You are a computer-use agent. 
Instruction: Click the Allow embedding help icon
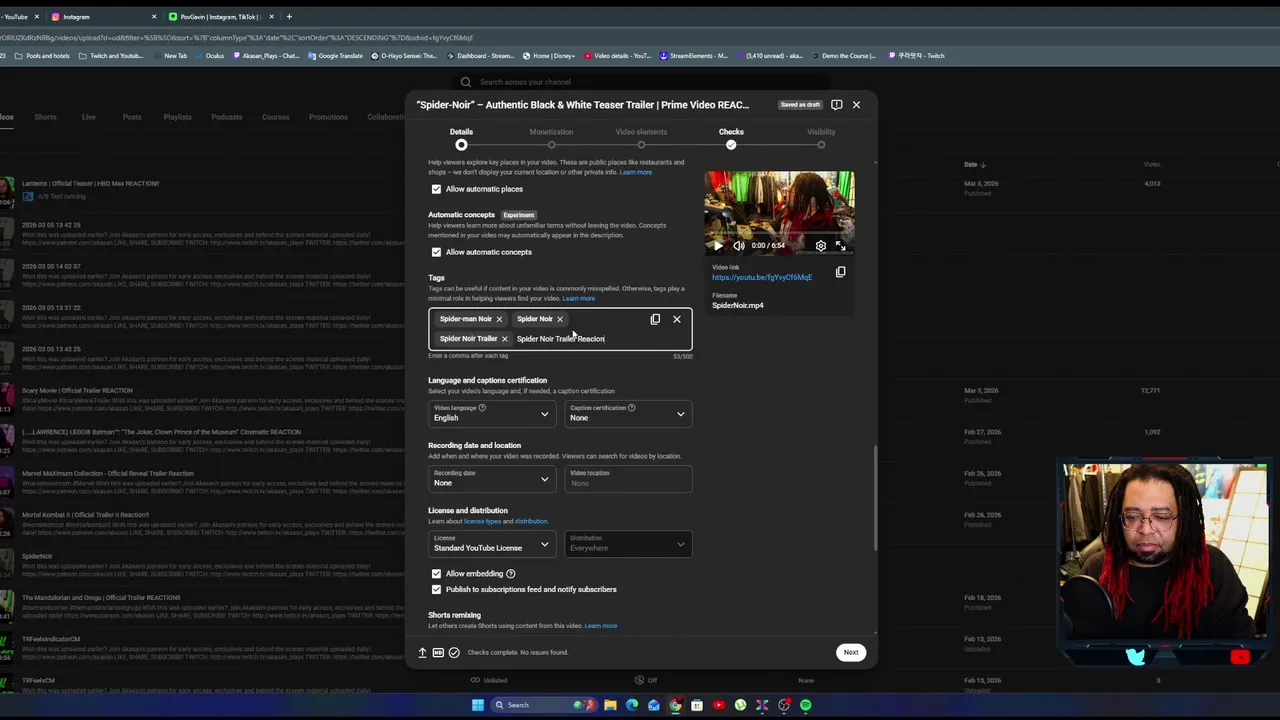coord(511,574)
